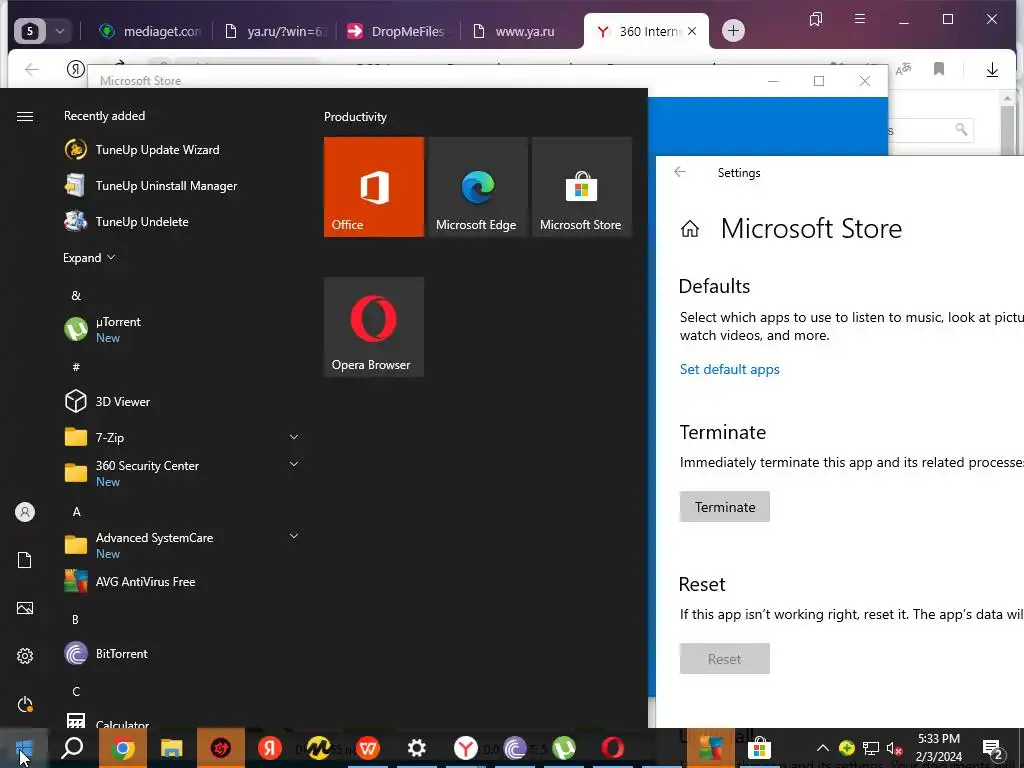Open the action center notifications icon
The image size is (1024, 768).
point(993,749)
